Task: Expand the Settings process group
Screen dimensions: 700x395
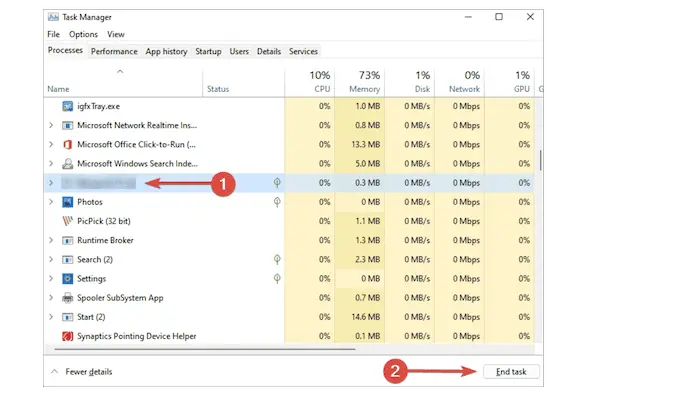Action: click(51, 279)
